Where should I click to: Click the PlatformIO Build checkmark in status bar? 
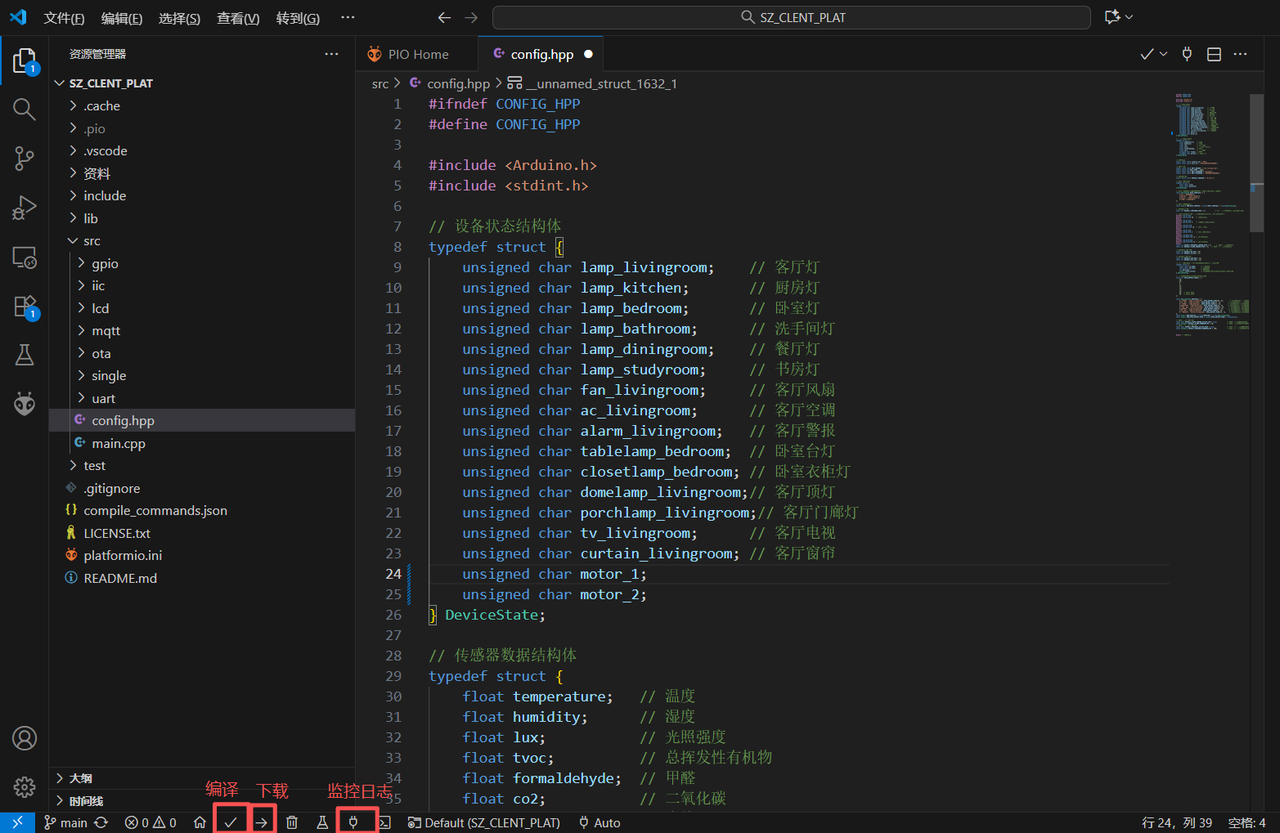(x=231, y=822)
